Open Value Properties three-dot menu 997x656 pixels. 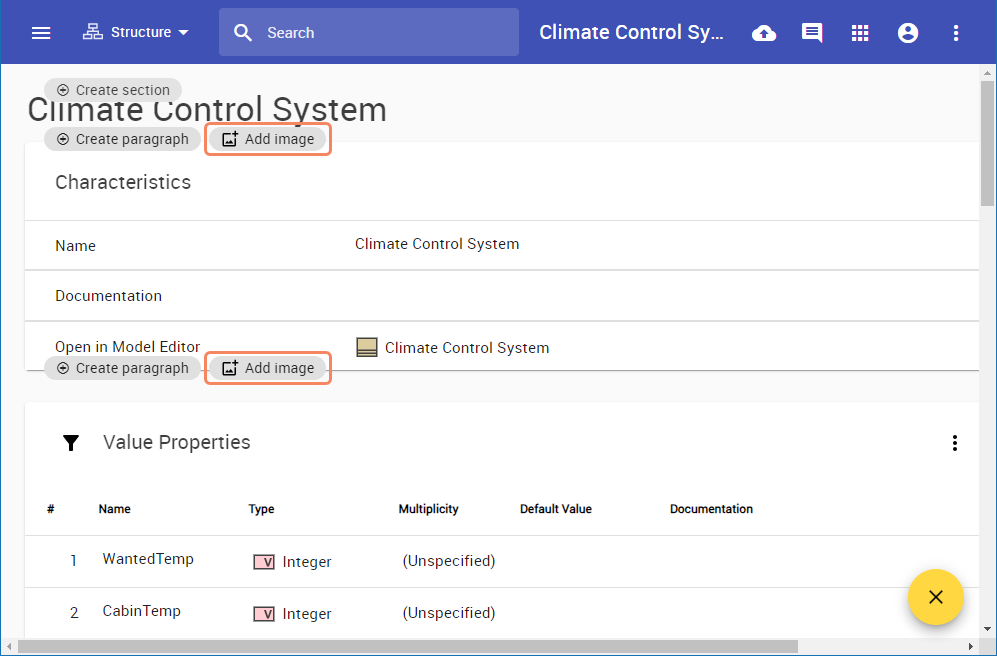pos(955,443)
